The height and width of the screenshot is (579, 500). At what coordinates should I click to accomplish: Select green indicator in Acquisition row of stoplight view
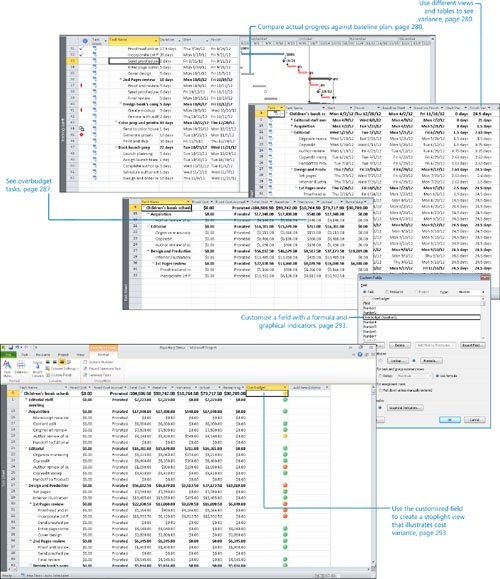[x=285, y=411]
